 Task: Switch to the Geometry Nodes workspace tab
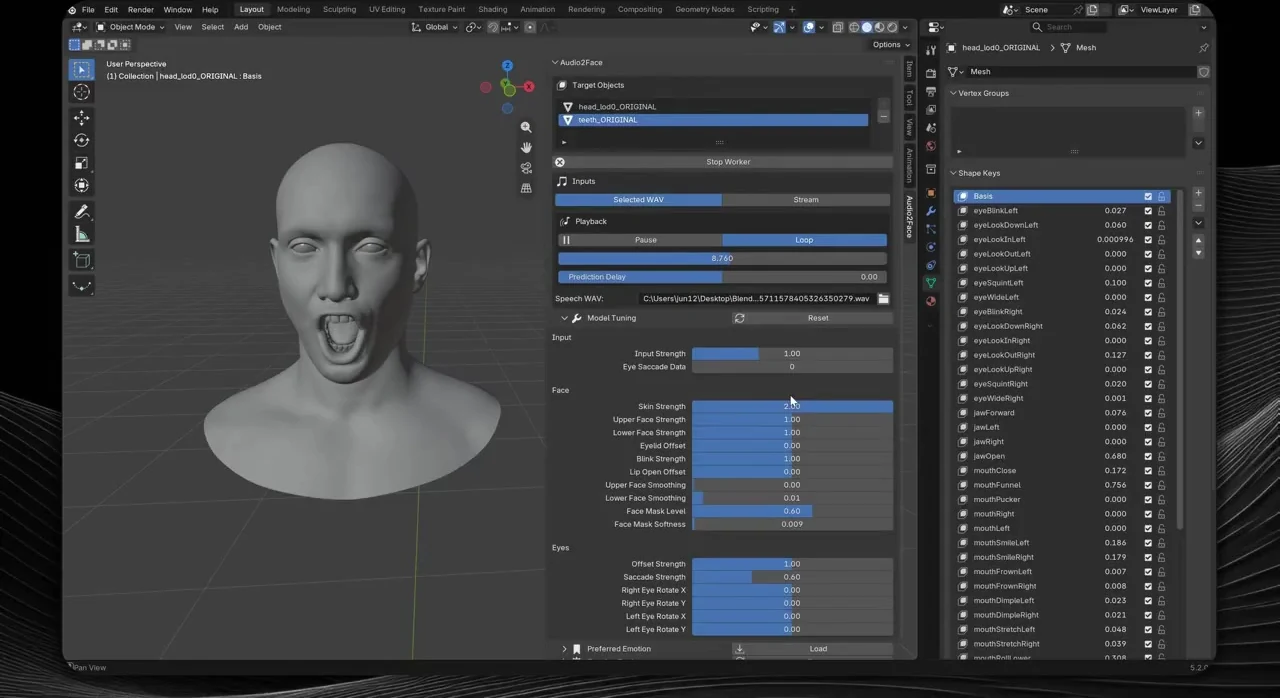tap(704, 9)
